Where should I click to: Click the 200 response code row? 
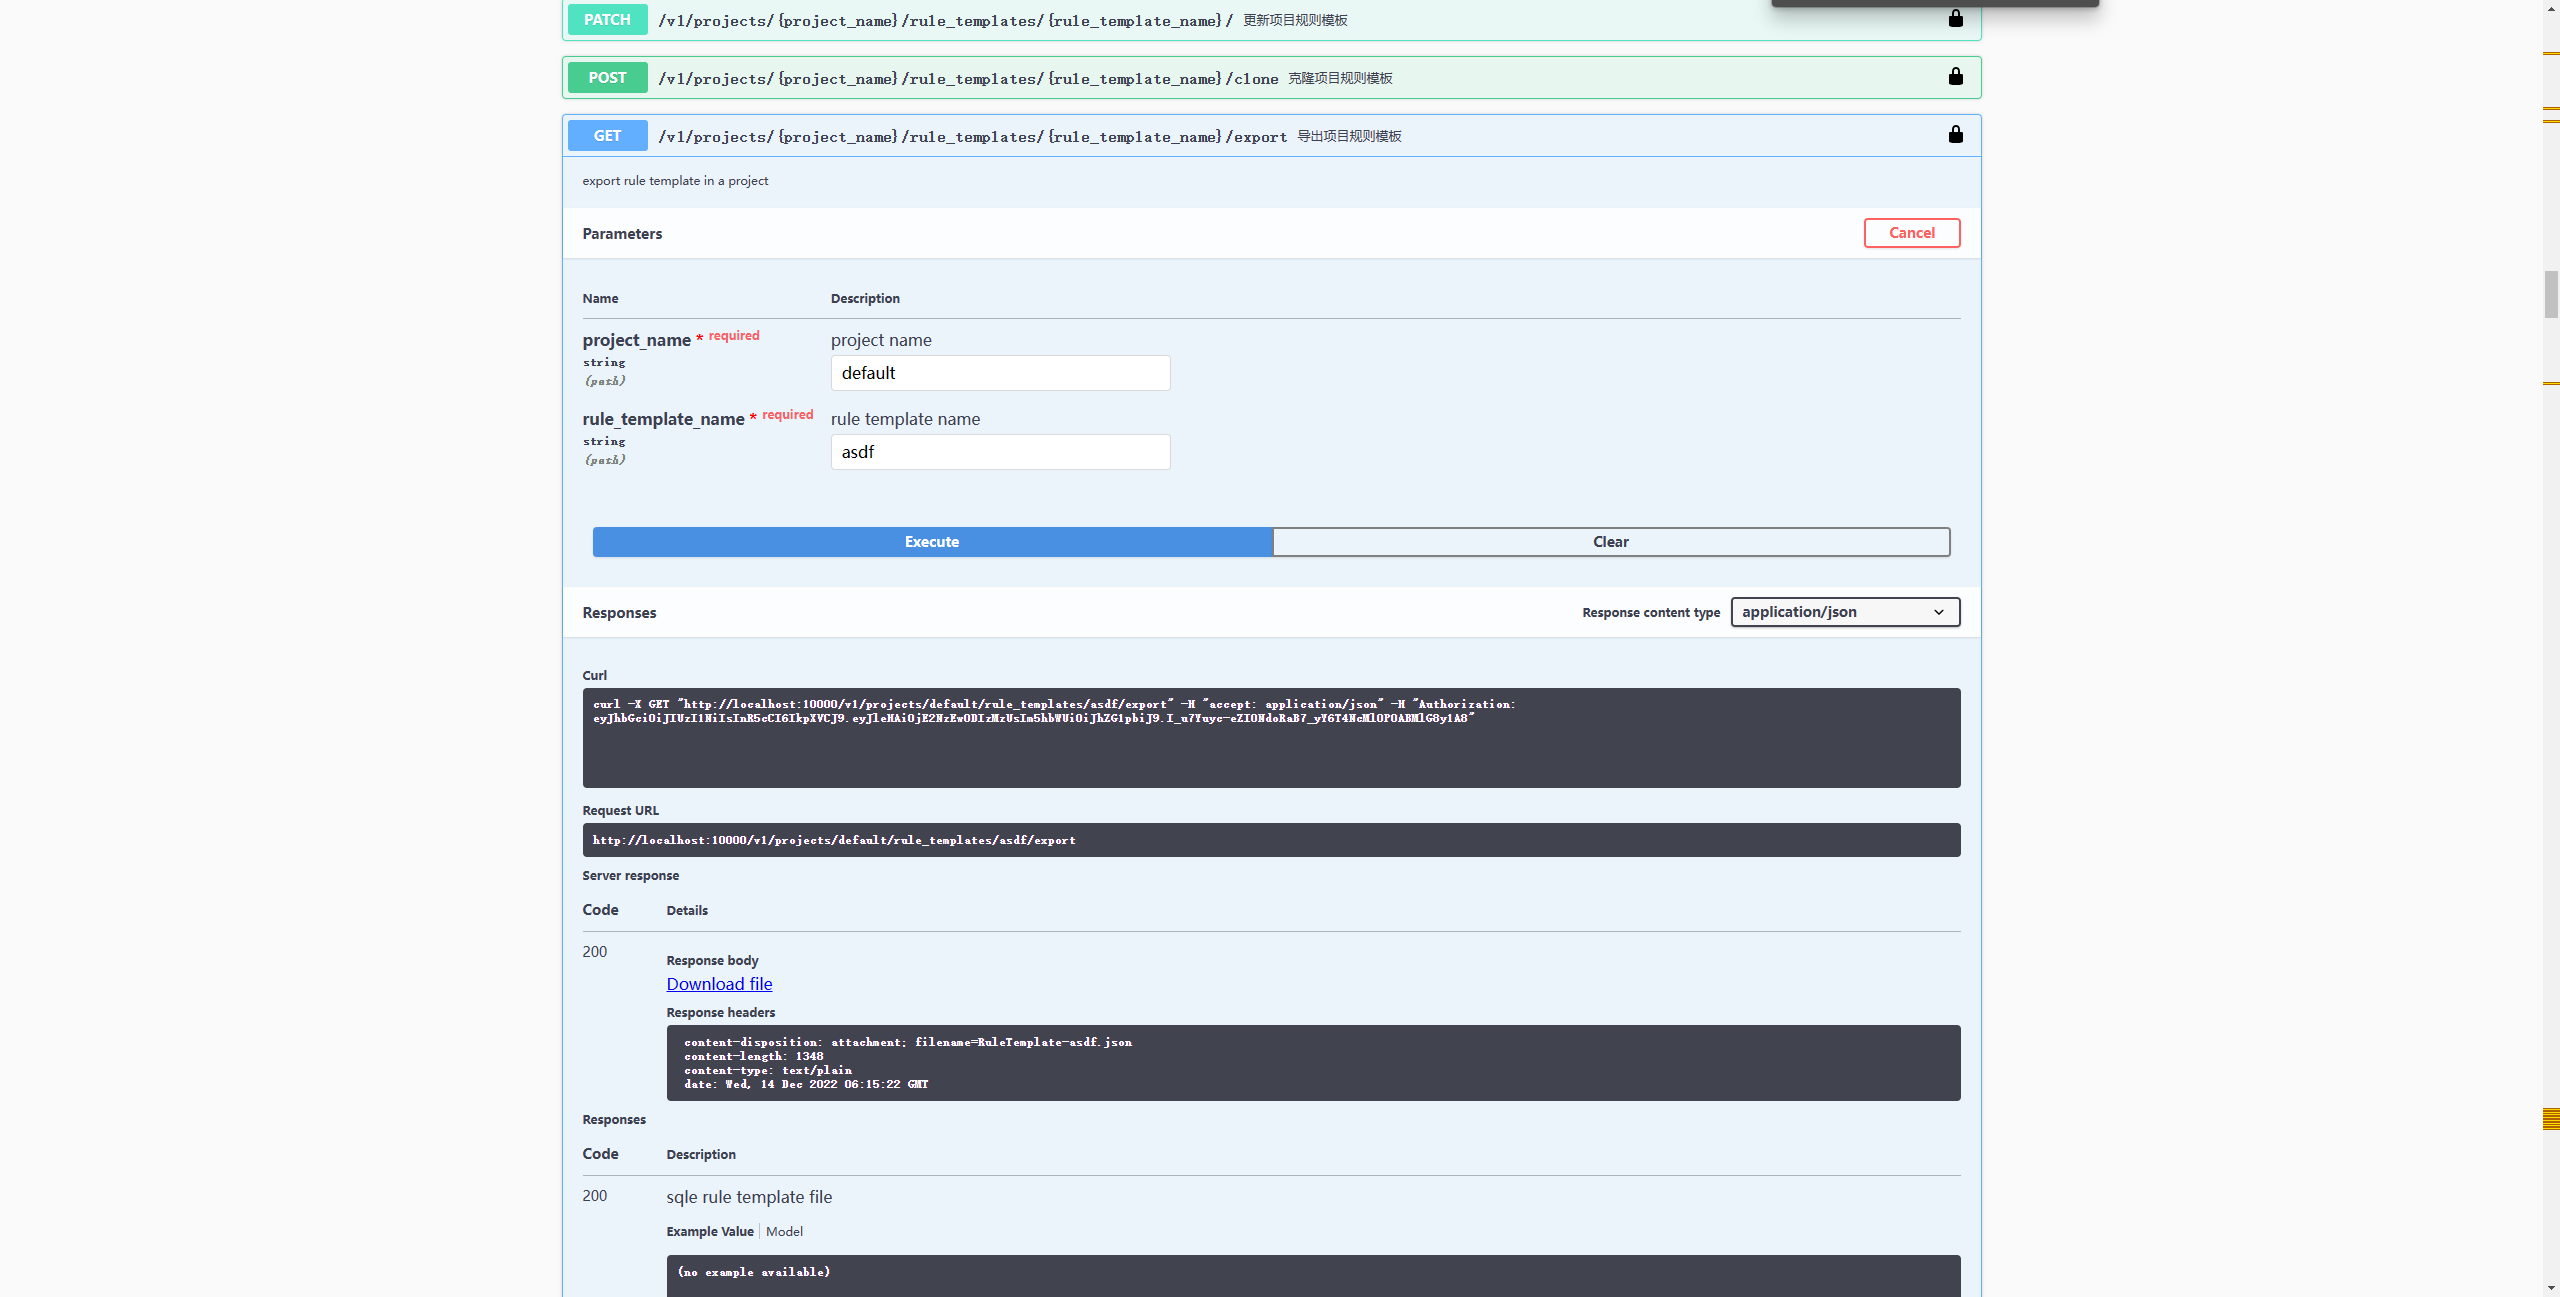click(x=594, y=951)
